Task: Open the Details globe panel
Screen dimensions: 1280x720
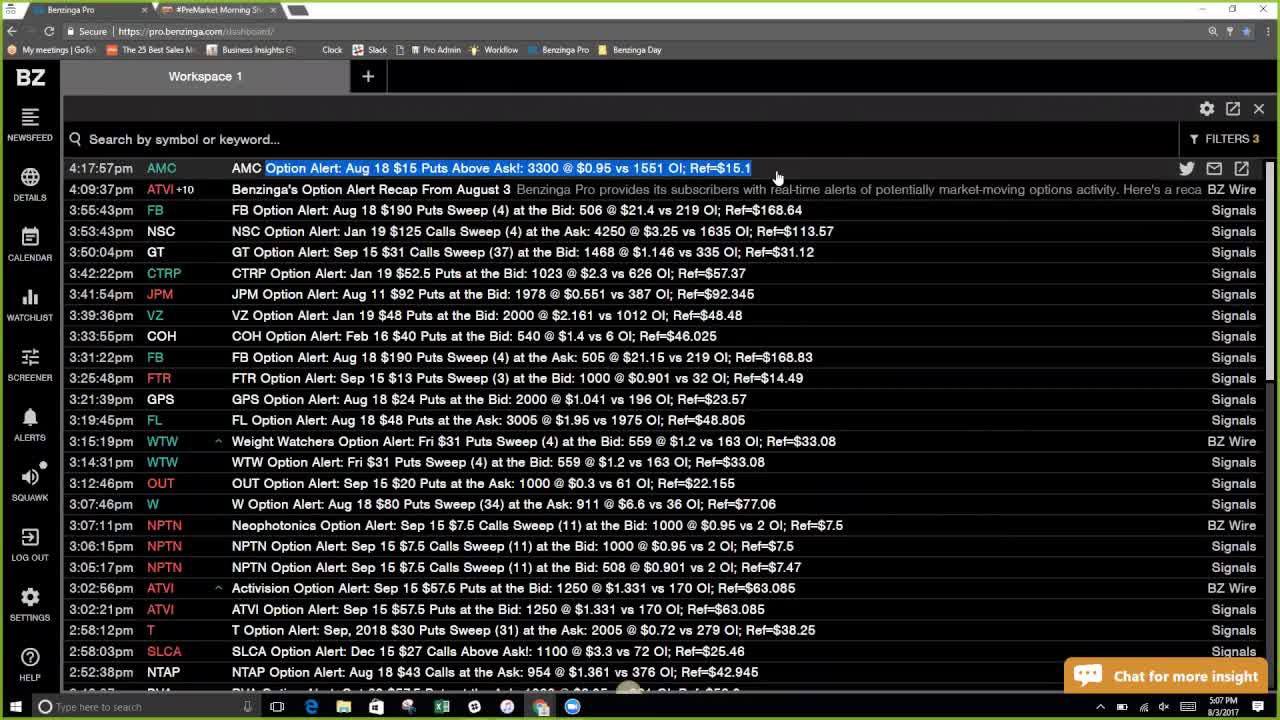Action: click(30, 185)
